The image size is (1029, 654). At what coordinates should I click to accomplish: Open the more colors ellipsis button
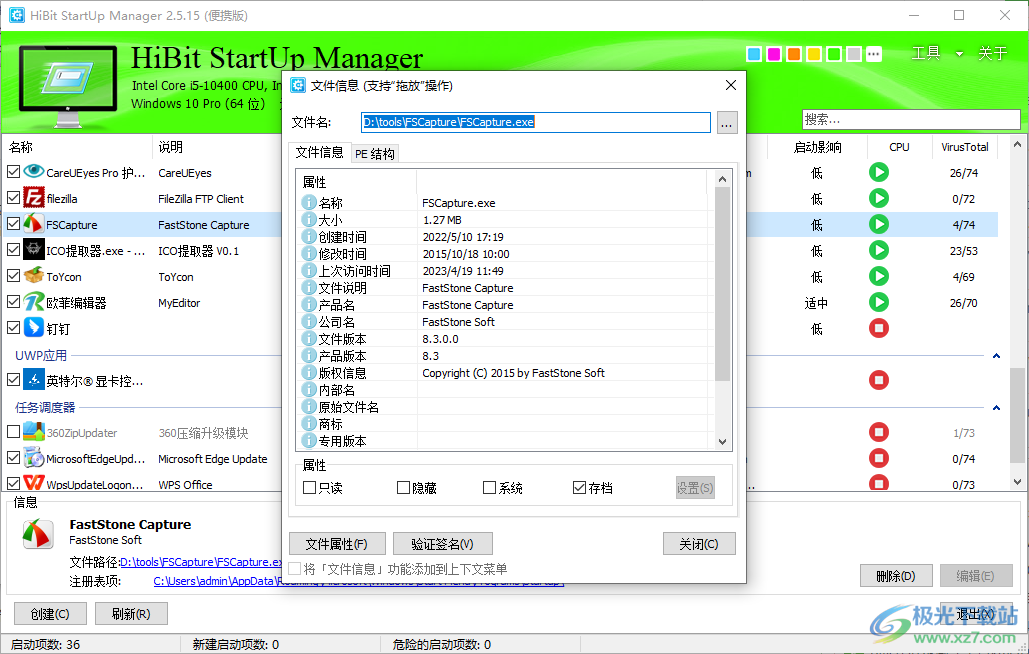click(874, 54)
